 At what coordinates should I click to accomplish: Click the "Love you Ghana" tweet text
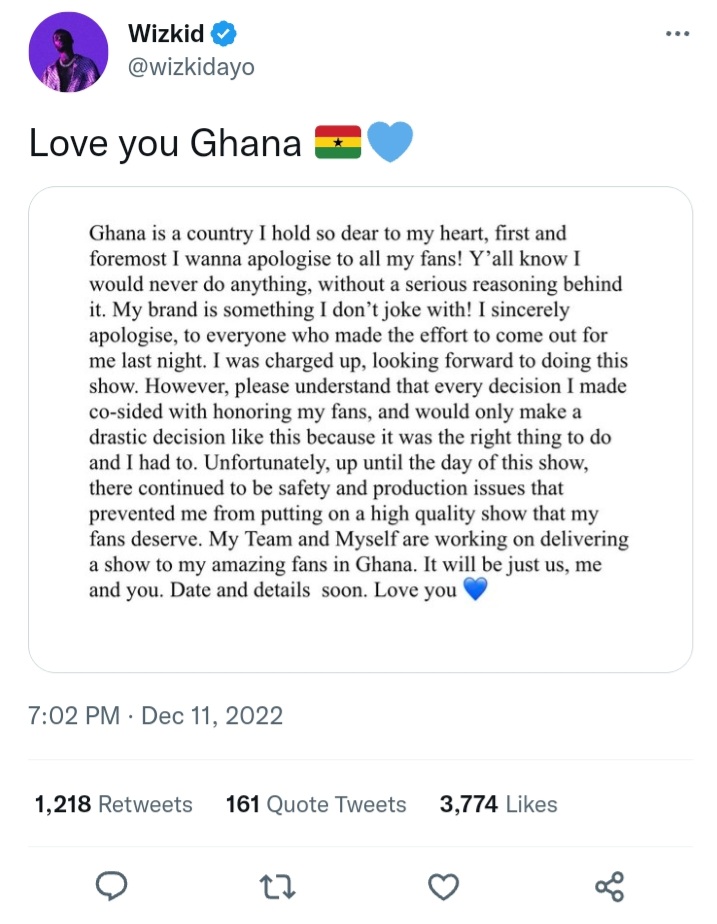pos(165,144)
